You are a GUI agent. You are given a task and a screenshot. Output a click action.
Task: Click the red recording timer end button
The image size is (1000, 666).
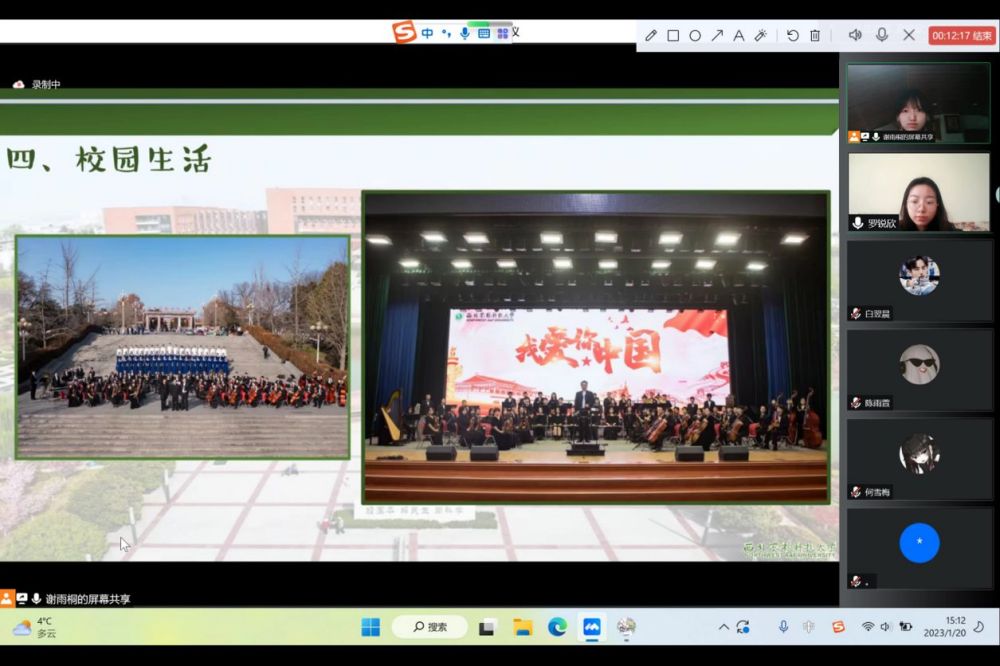(962, 35)
